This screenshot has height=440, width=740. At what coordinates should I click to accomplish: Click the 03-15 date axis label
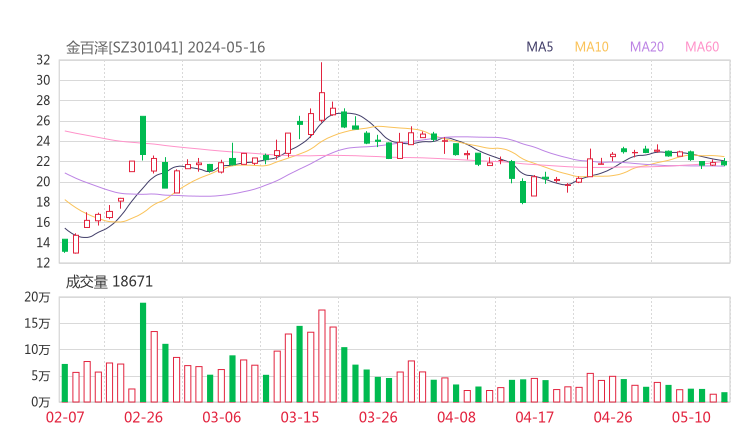[300, 417]
